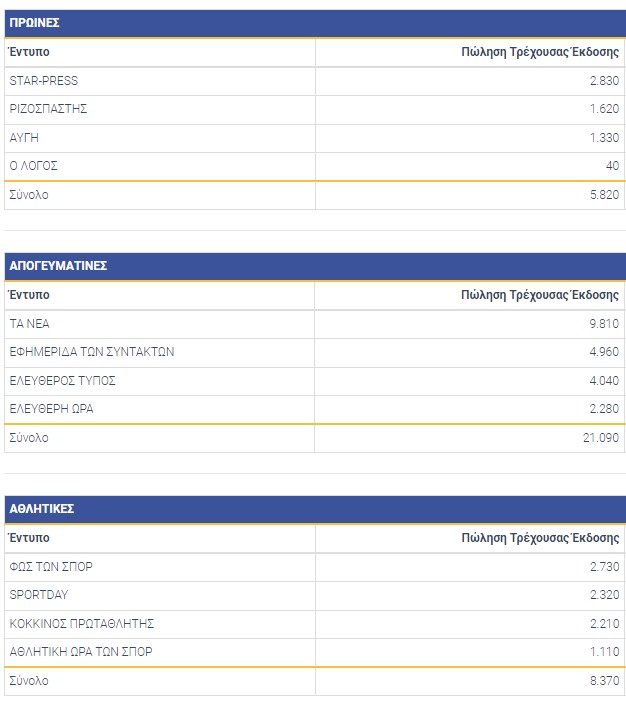Screen dimensions: 626x709
Task: Select ΤΑ ΝΕΑ in afternoon table
Action: (x=29, y=324)
